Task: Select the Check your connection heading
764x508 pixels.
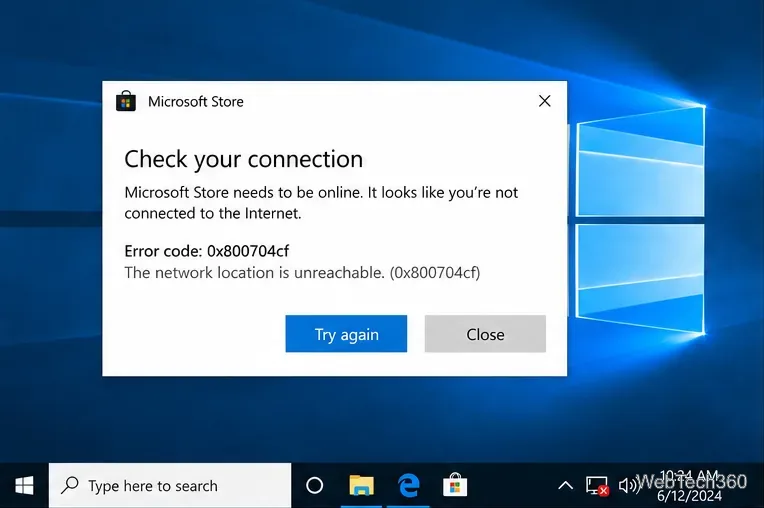Action: point(244,159)
